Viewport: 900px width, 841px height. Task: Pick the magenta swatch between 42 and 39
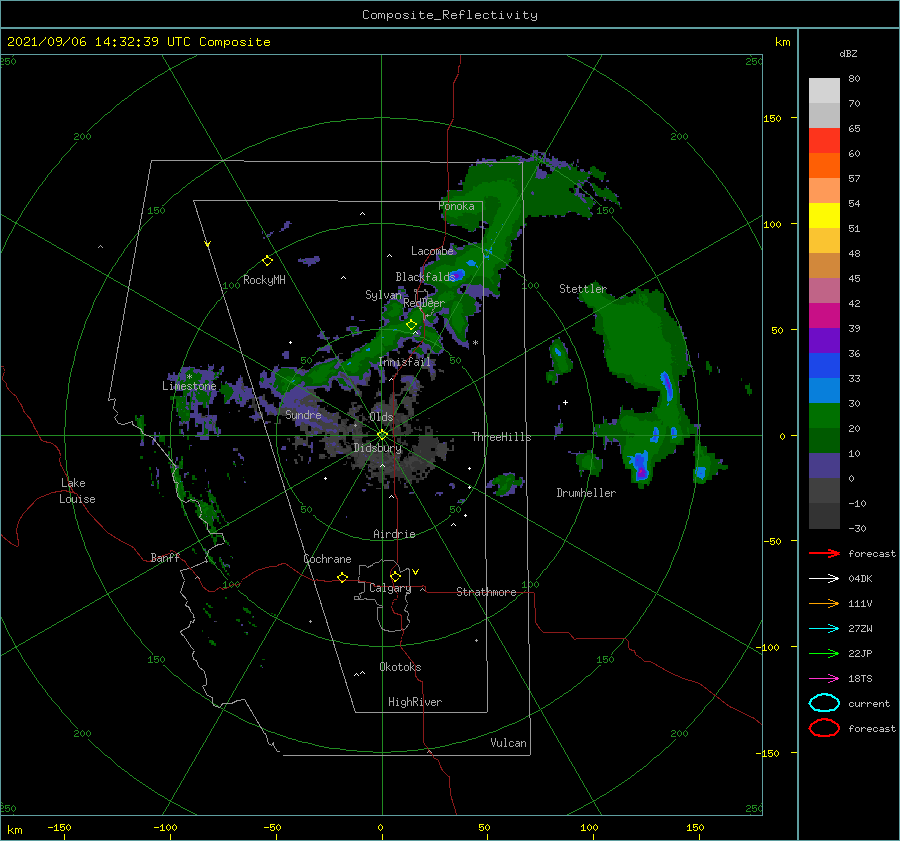pos(824,316)
